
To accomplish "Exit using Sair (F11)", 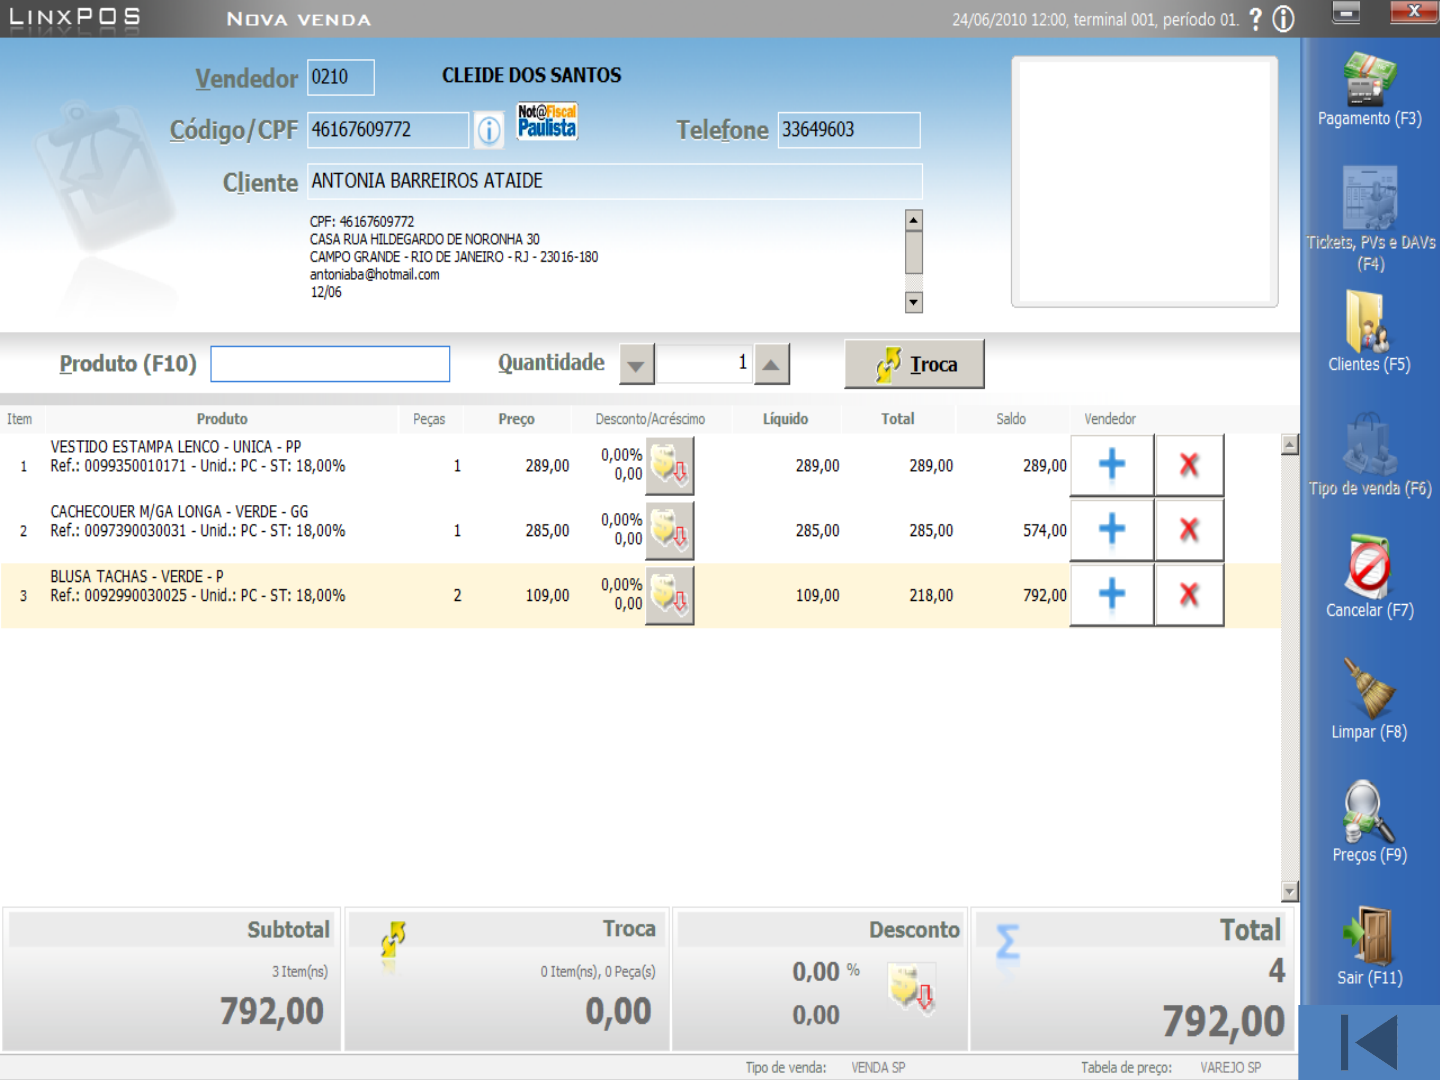I will coord(1369,946).
